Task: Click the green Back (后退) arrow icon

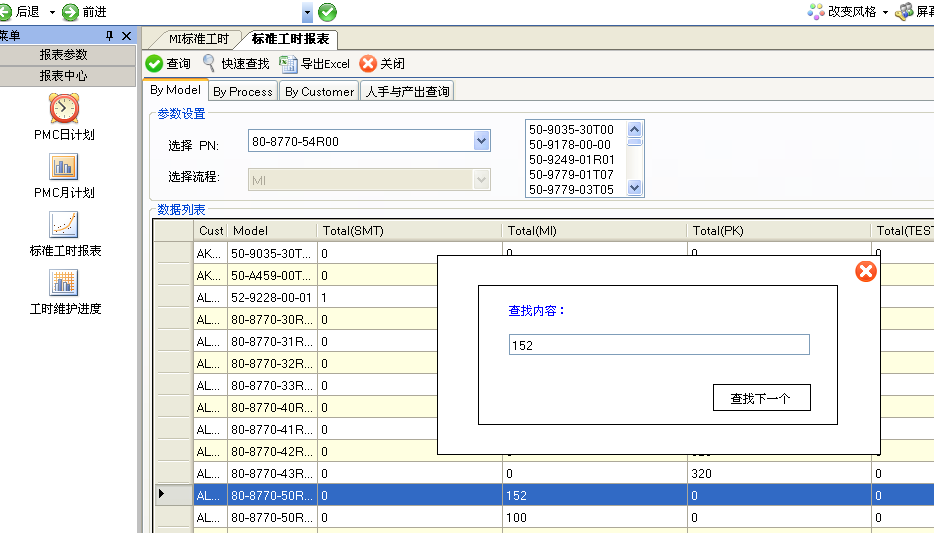Action: pyautogui.click(x=5, y=12)
